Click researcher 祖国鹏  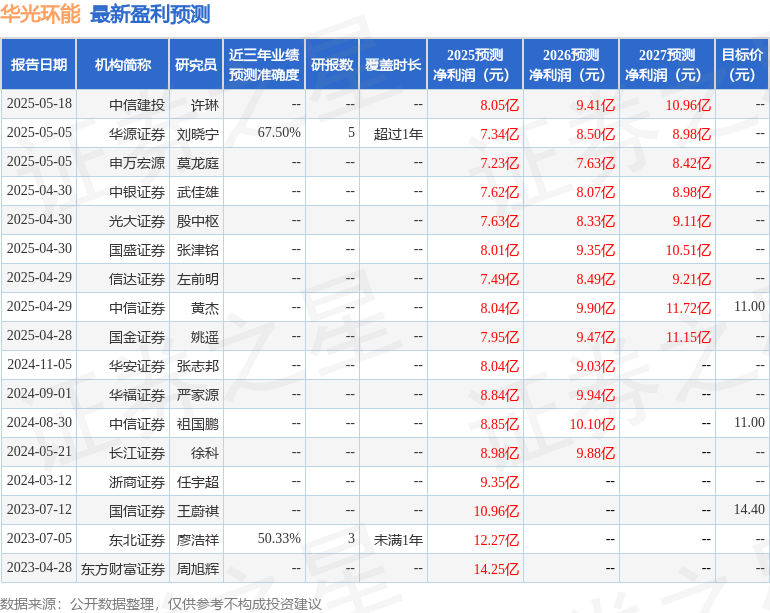198,423
